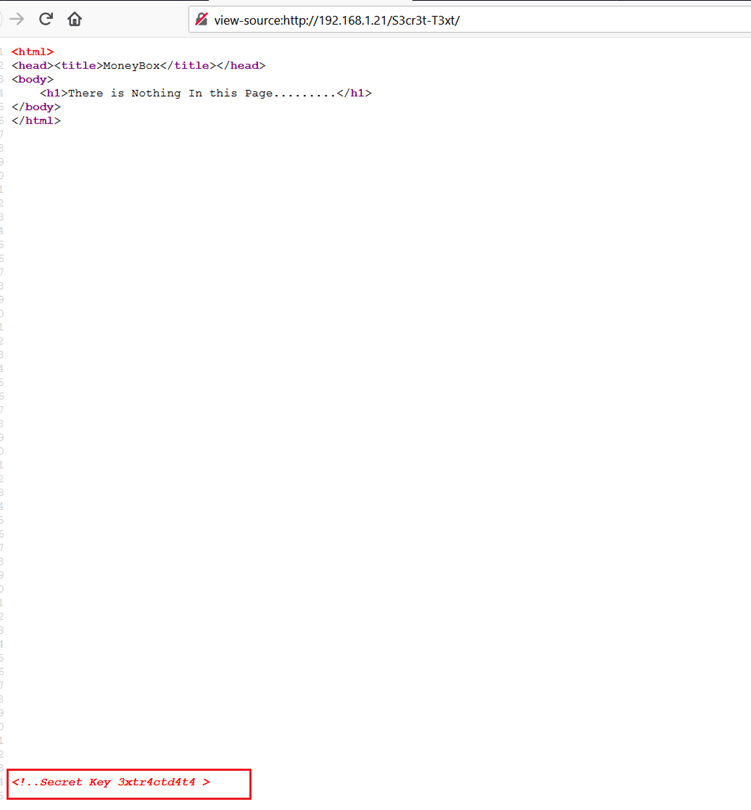Click the 3xtr4ctd4t4 key string
This screenshot has height=810, width=751.
point(156,782)
